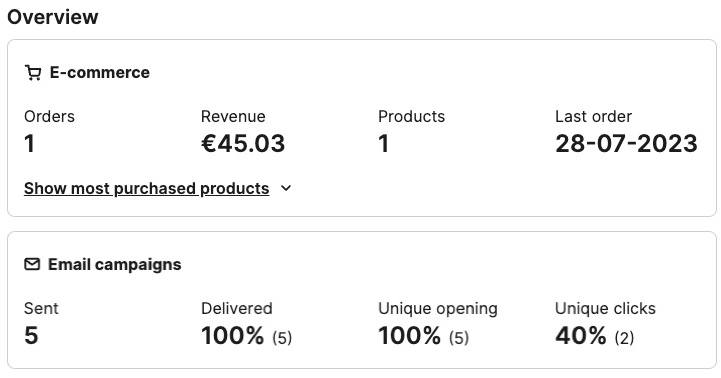Open the Show most purchased products link

(x=147, y=188)
